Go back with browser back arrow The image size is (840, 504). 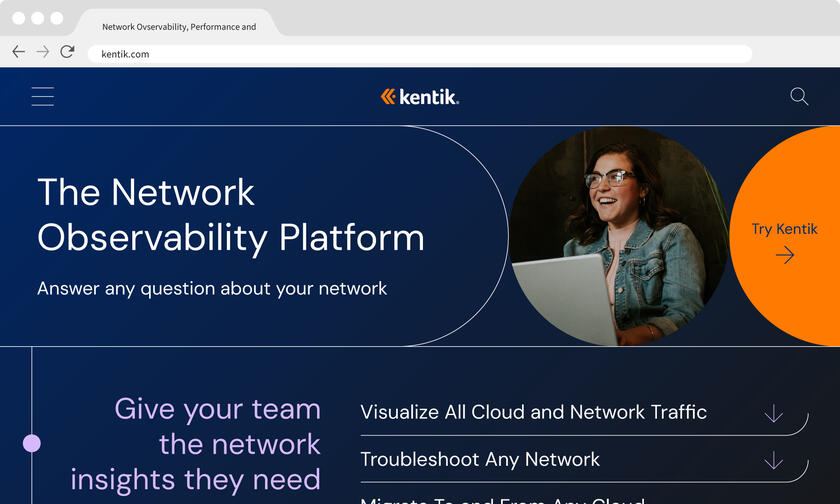tap(18, 52)
